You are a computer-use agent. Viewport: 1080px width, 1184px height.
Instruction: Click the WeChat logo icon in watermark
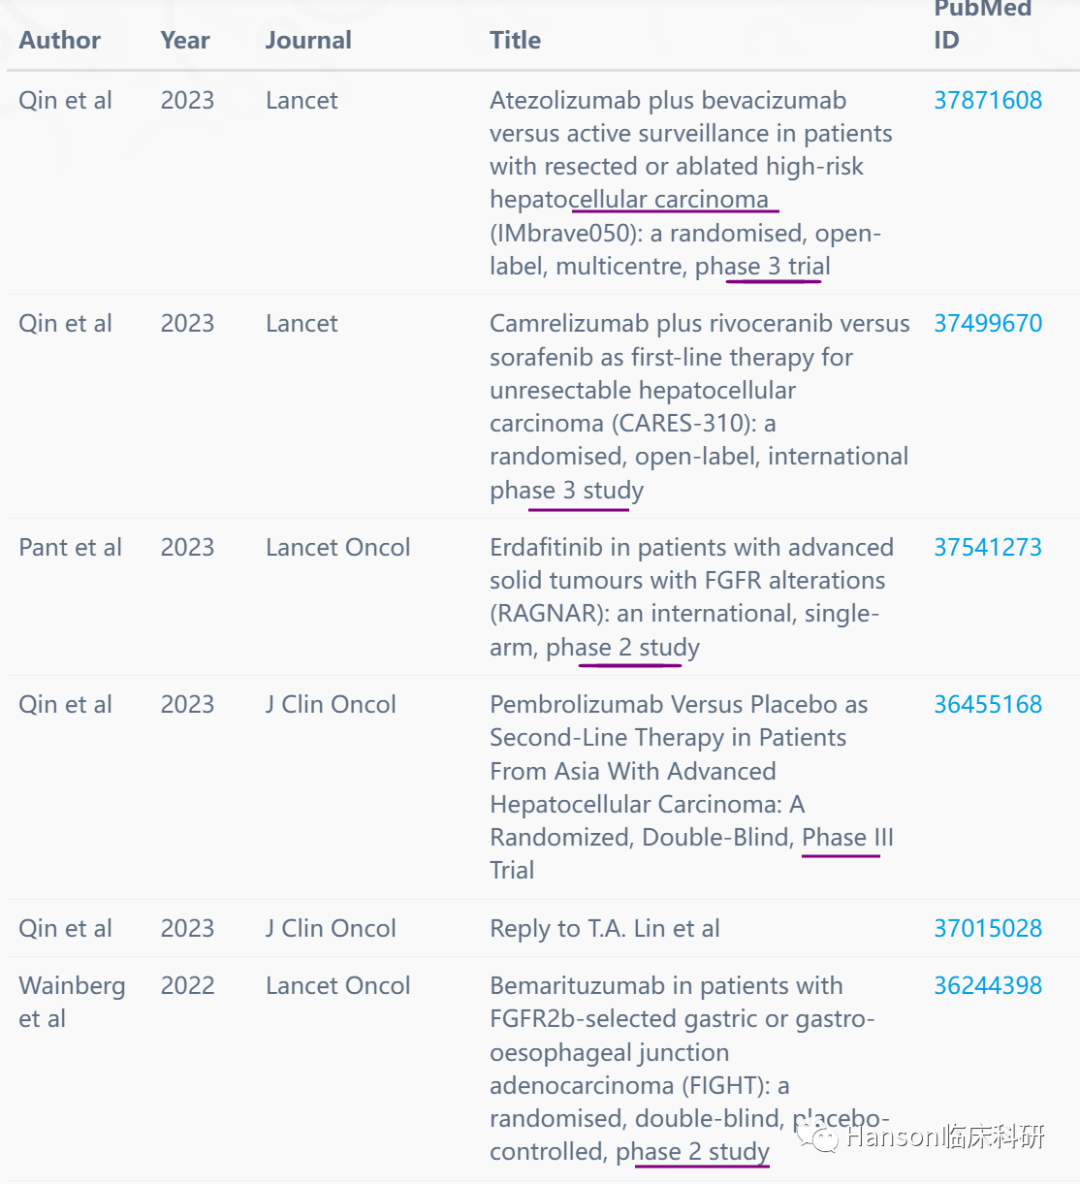[x=817, y=1137]
